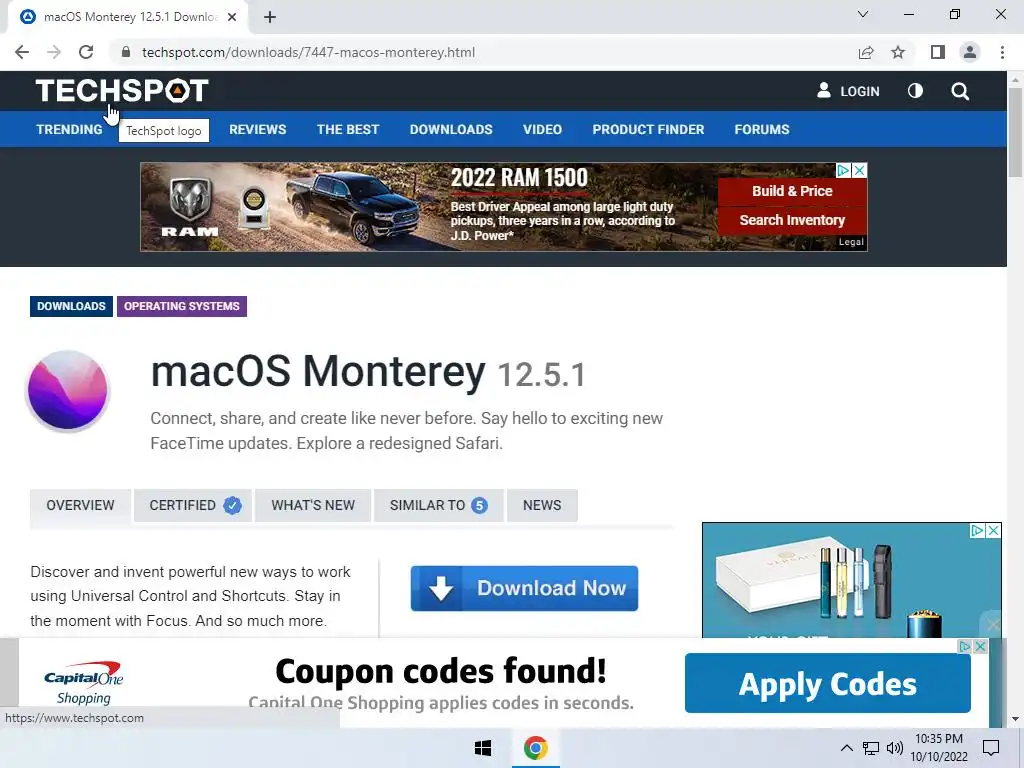Bookmark this page with the star icon
The height and width of the screenshot is (768, 1024).
pos(898,52)
